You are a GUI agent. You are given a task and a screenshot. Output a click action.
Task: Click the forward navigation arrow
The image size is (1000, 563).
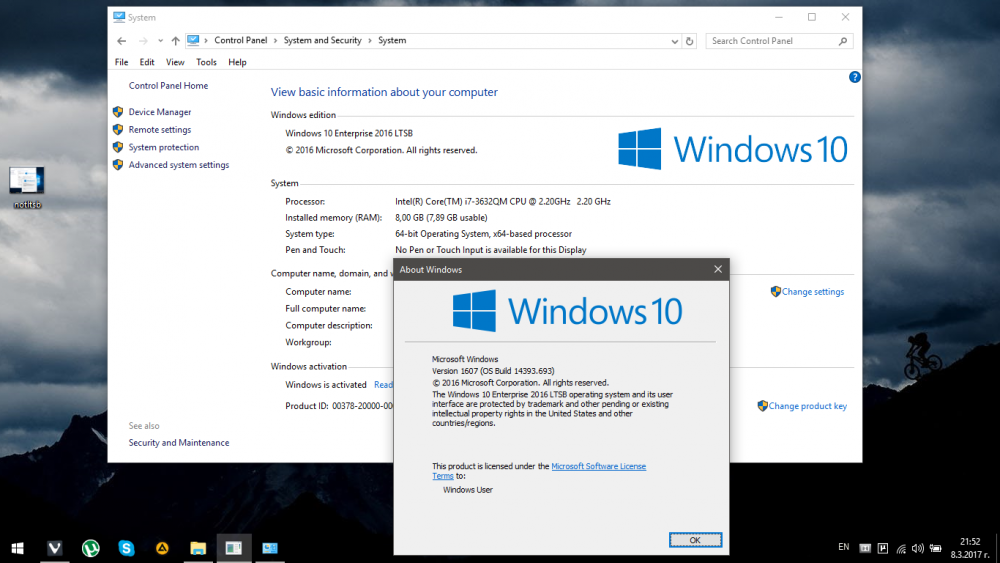point(143,41)
